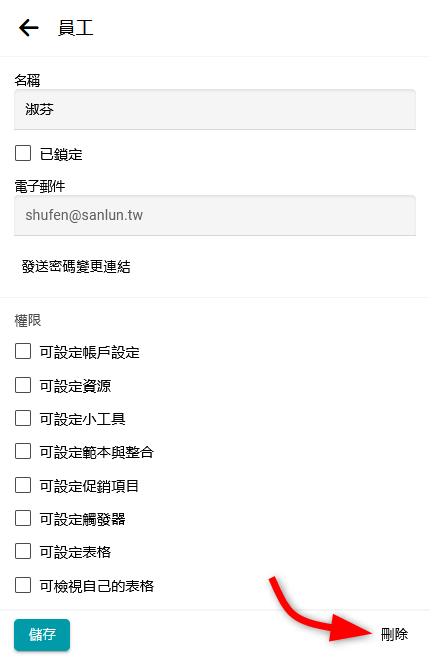The width and height of the screenshot is (430, 657).
Task: Enable the 可檢視自己的表格 permission
Action: coord(23,585)
